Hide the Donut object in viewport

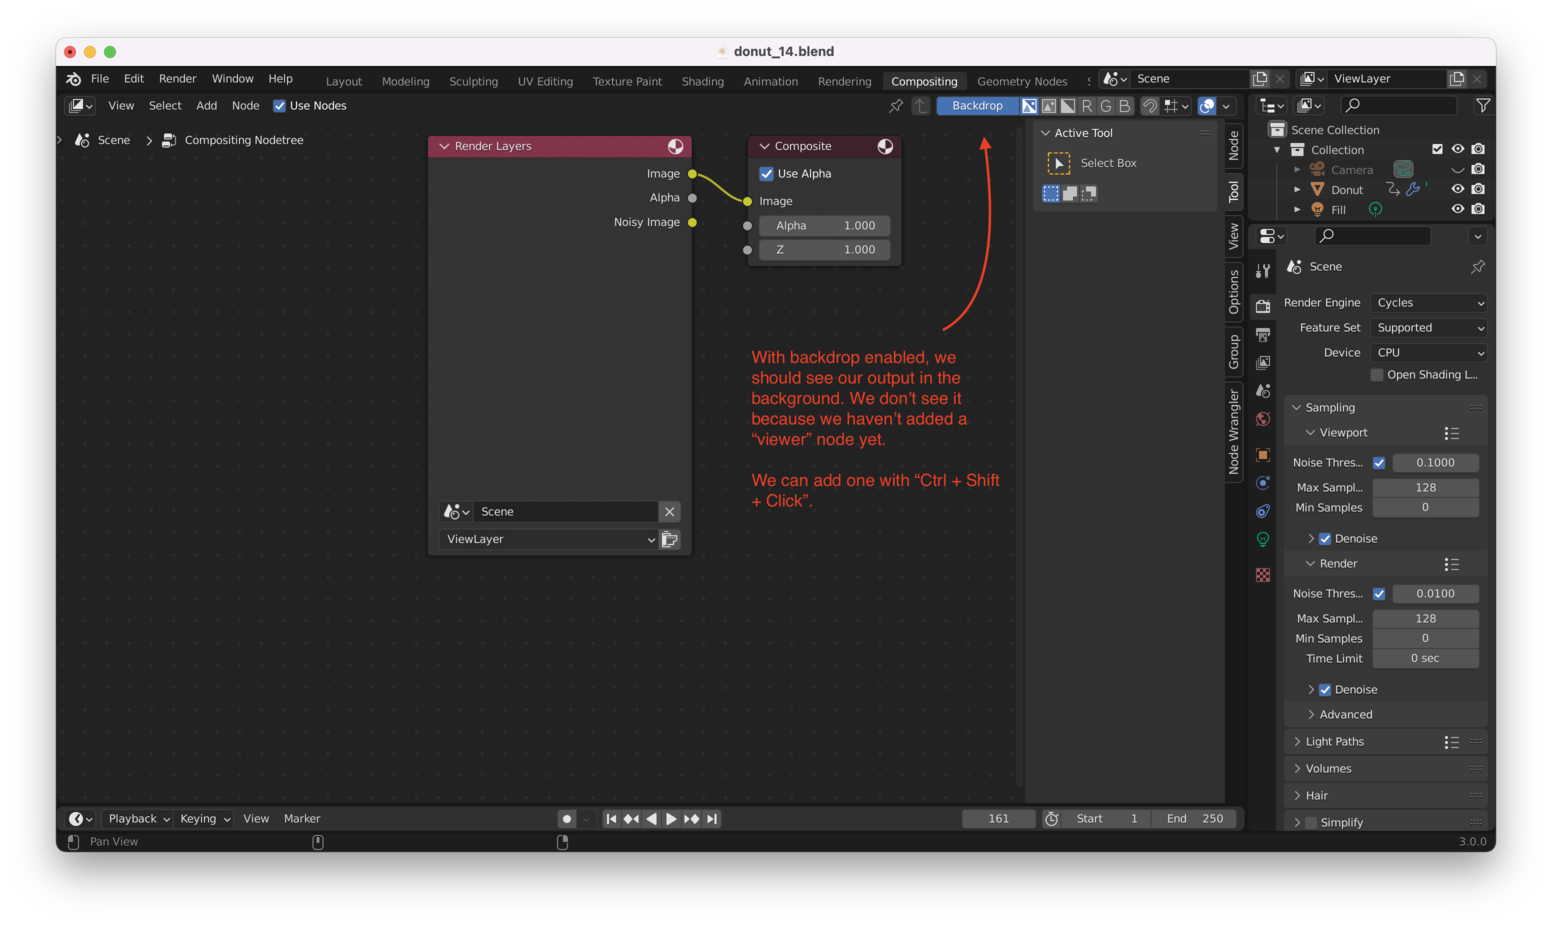1457,189
